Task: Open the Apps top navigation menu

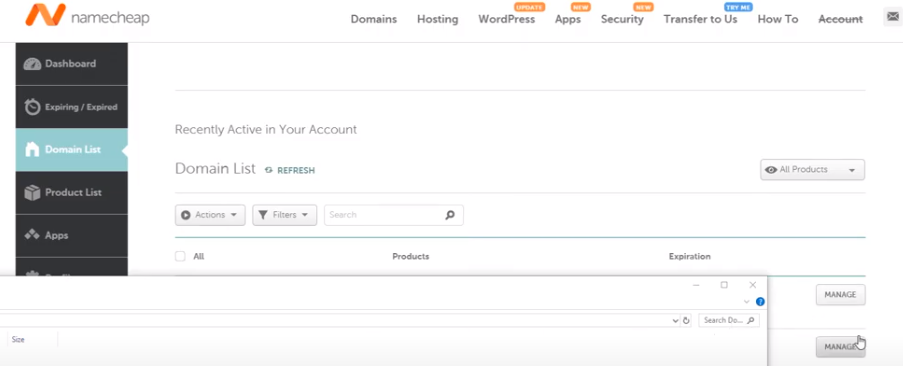Action: (x=568, y=19)
